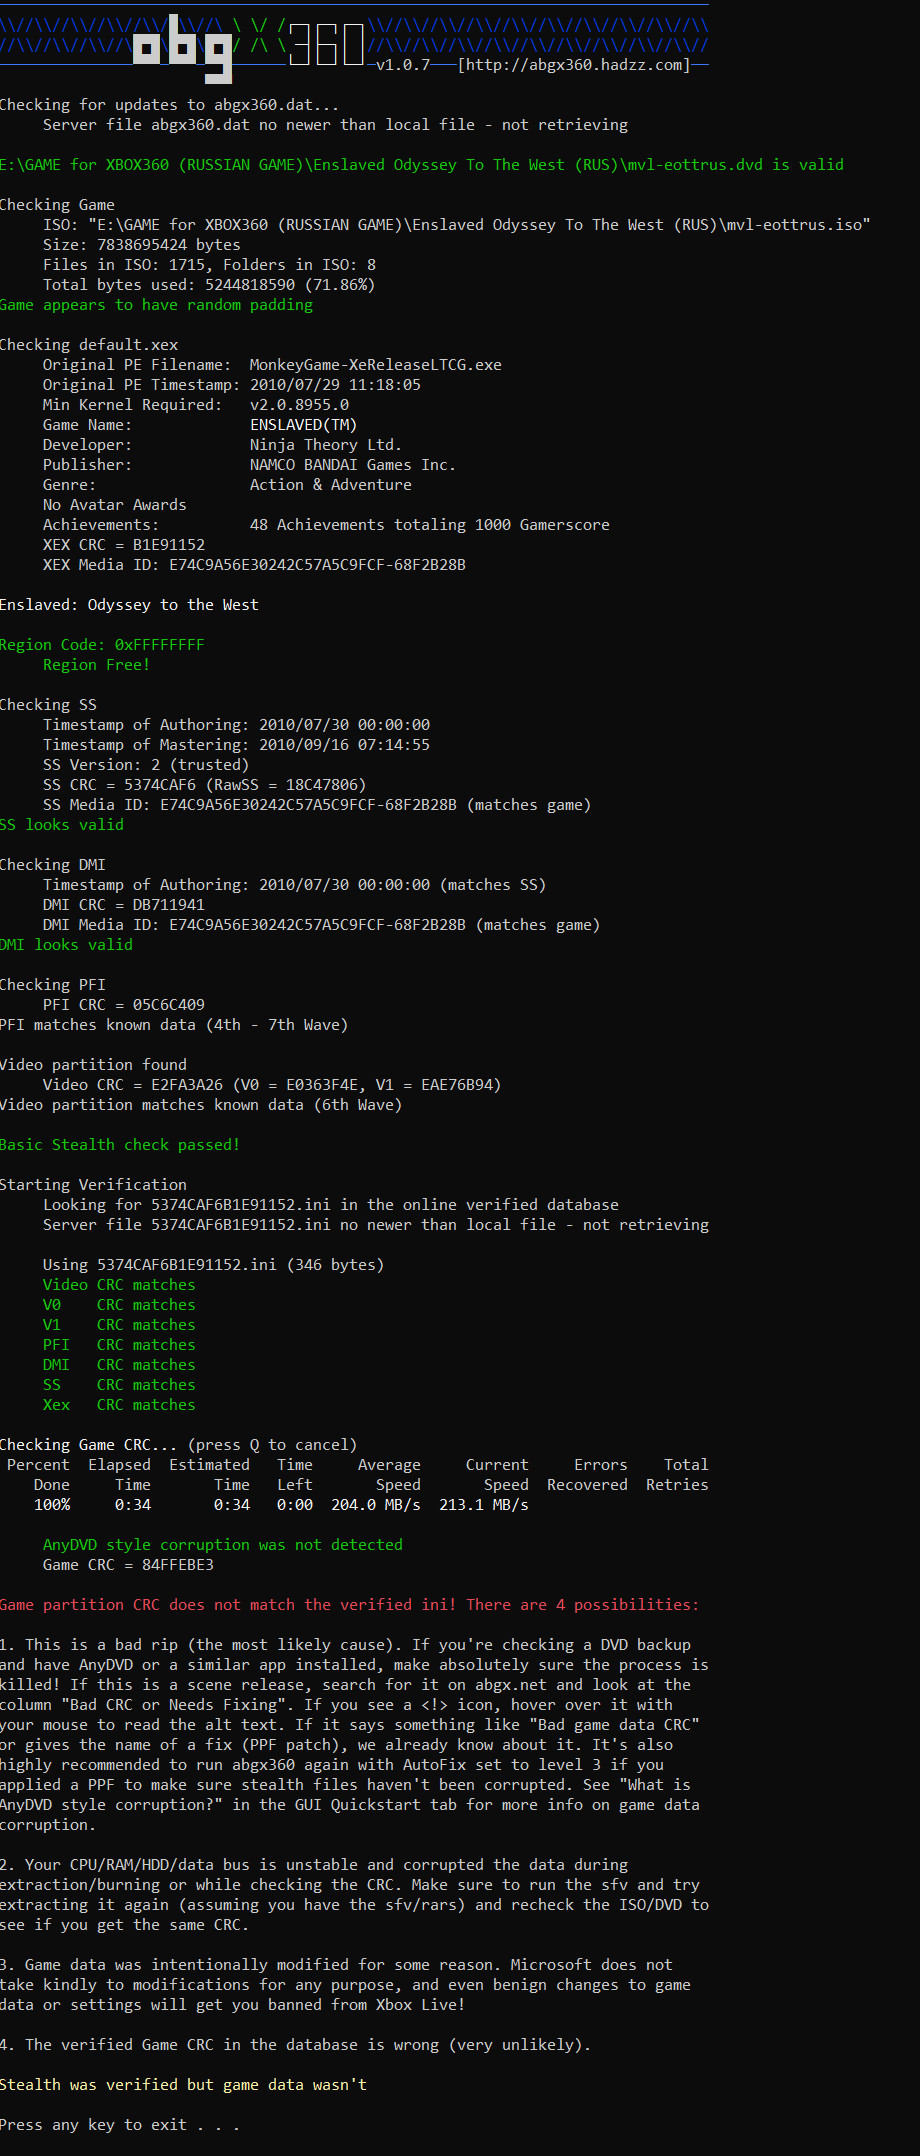
Task: Click 'Looking for 5374CAF6B1E91152.ini' line
Action: [331, 1205]
